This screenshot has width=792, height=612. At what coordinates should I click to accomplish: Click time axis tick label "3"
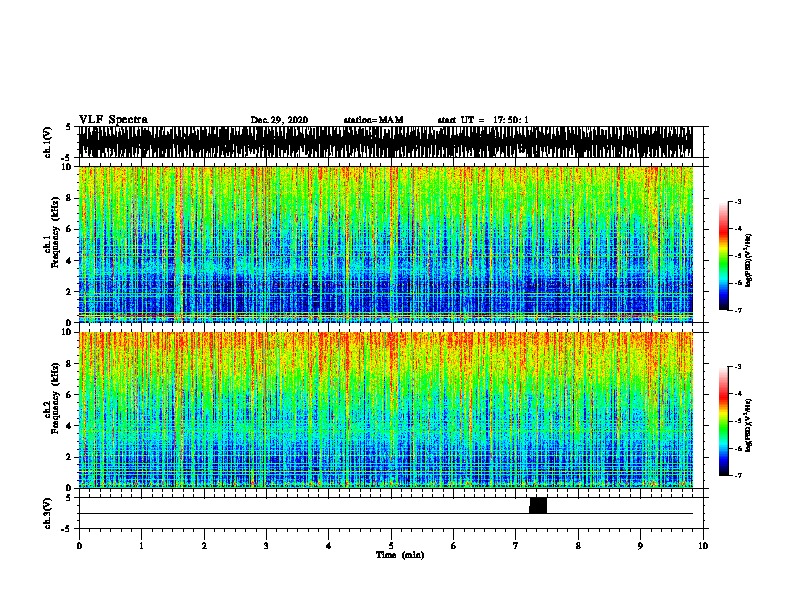point(266,545)
